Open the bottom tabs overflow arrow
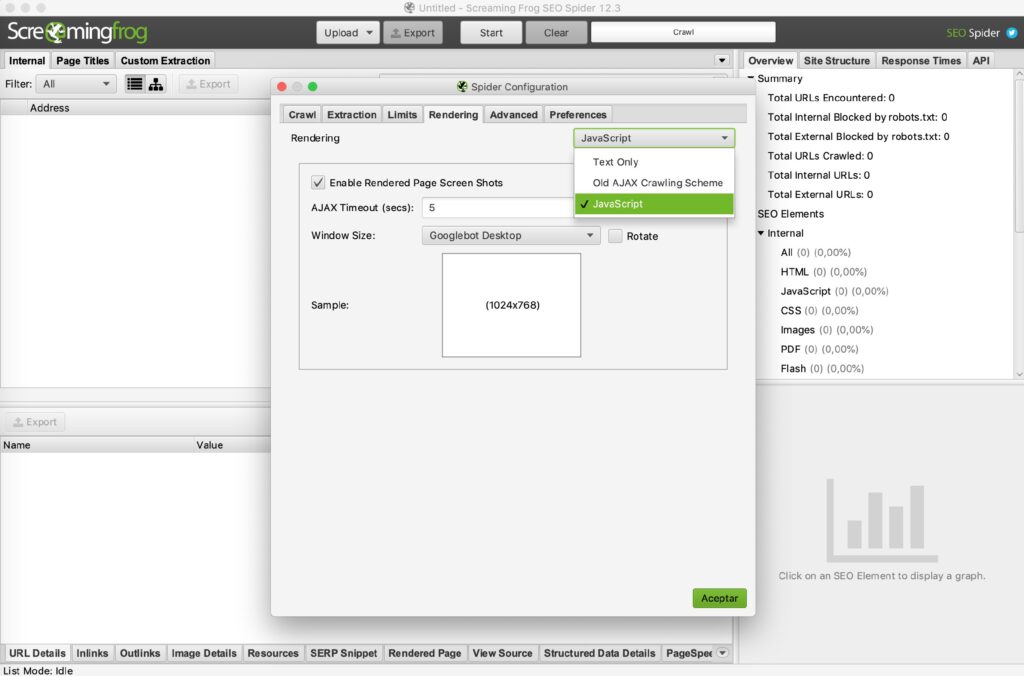The image size is (1024, 676). 722,652
